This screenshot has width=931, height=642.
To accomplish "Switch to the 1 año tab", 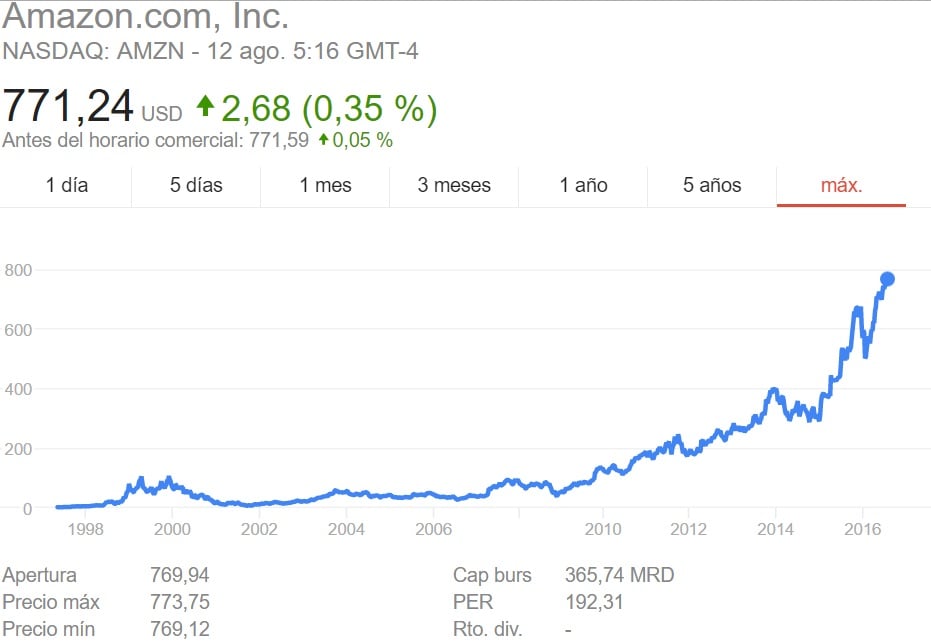I will pos(583,185).
